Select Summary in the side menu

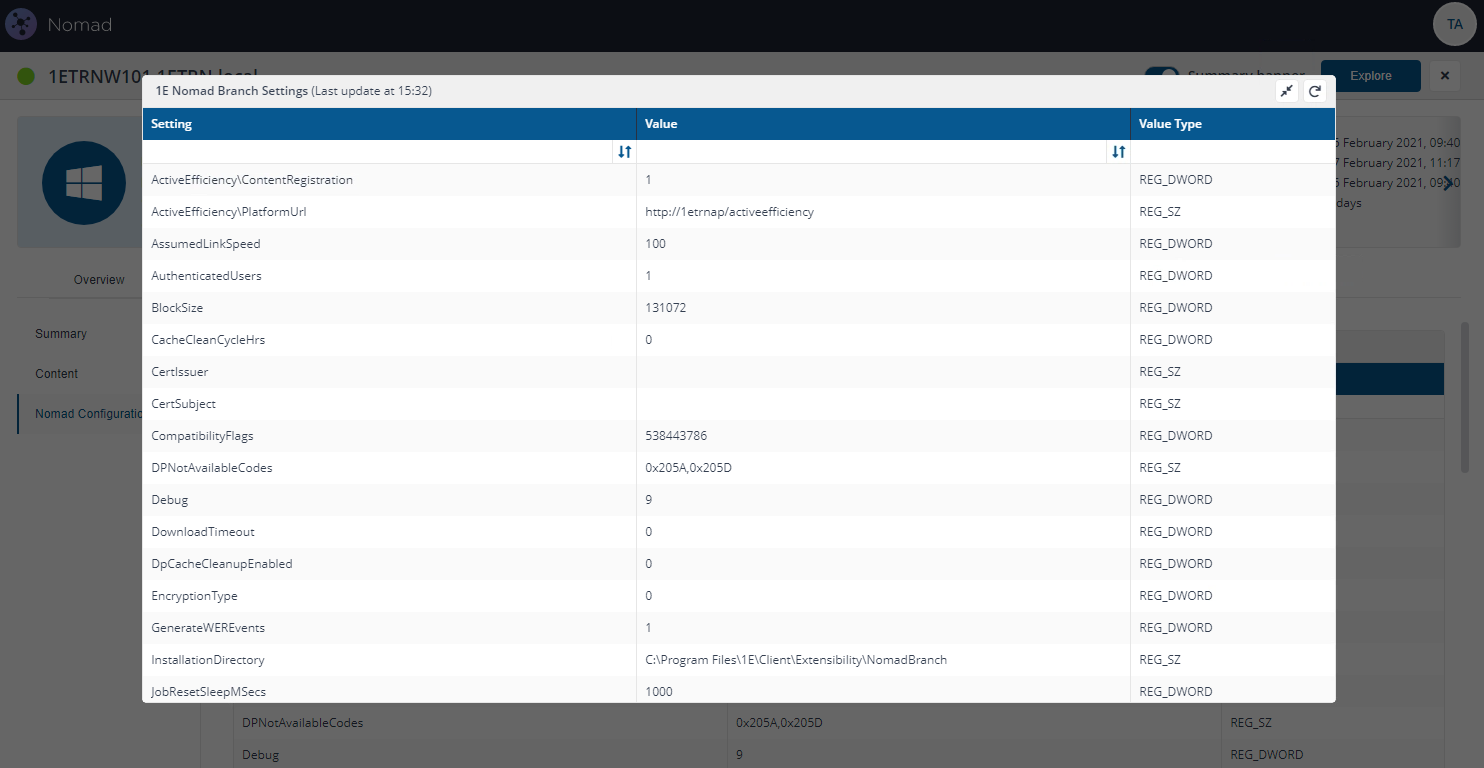point(61,334)
